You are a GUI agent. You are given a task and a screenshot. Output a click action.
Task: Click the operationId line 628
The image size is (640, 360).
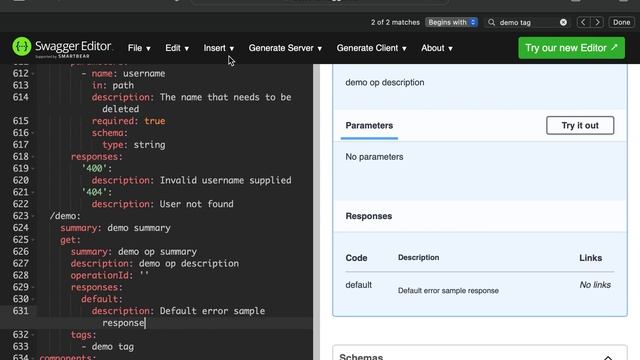[x=110, y=276]
